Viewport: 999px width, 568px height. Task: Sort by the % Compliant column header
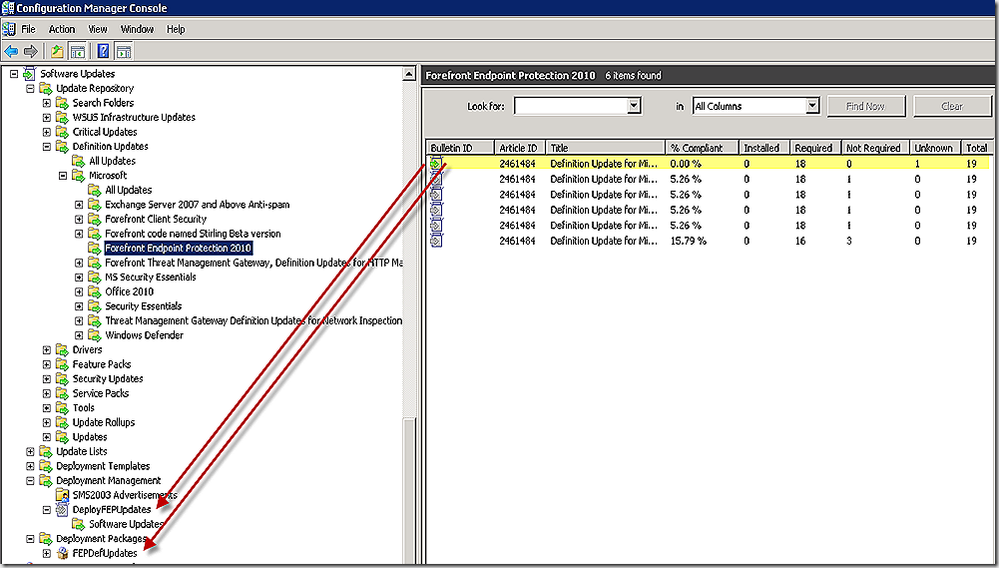coord(701,148)
